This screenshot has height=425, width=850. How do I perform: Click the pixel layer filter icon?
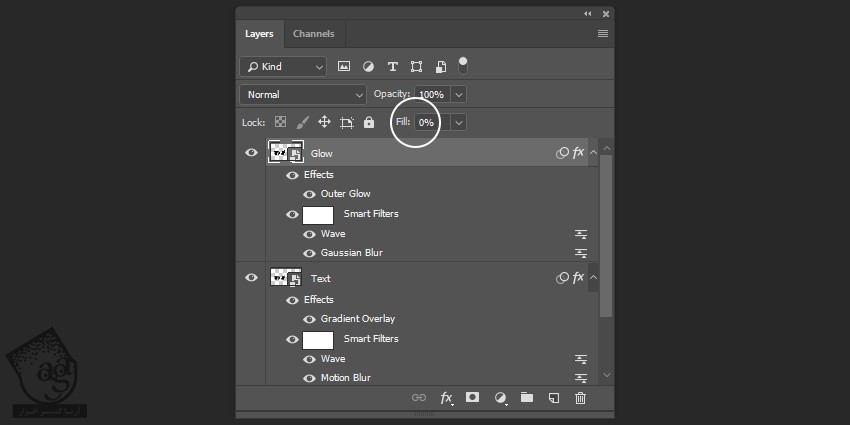point(344,67)
